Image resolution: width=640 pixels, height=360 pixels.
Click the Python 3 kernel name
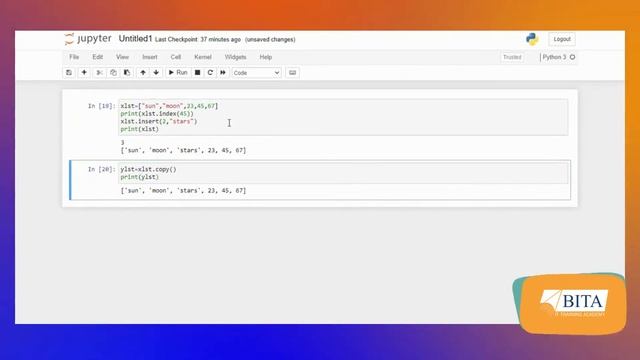pyautogui.click(x=554, y=57)
